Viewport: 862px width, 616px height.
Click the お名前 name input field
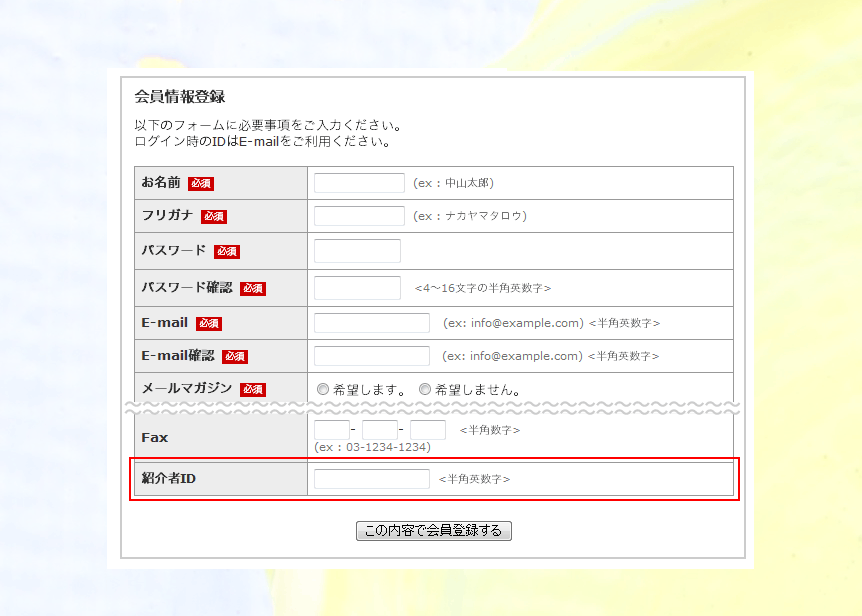[x=359, y=183]
